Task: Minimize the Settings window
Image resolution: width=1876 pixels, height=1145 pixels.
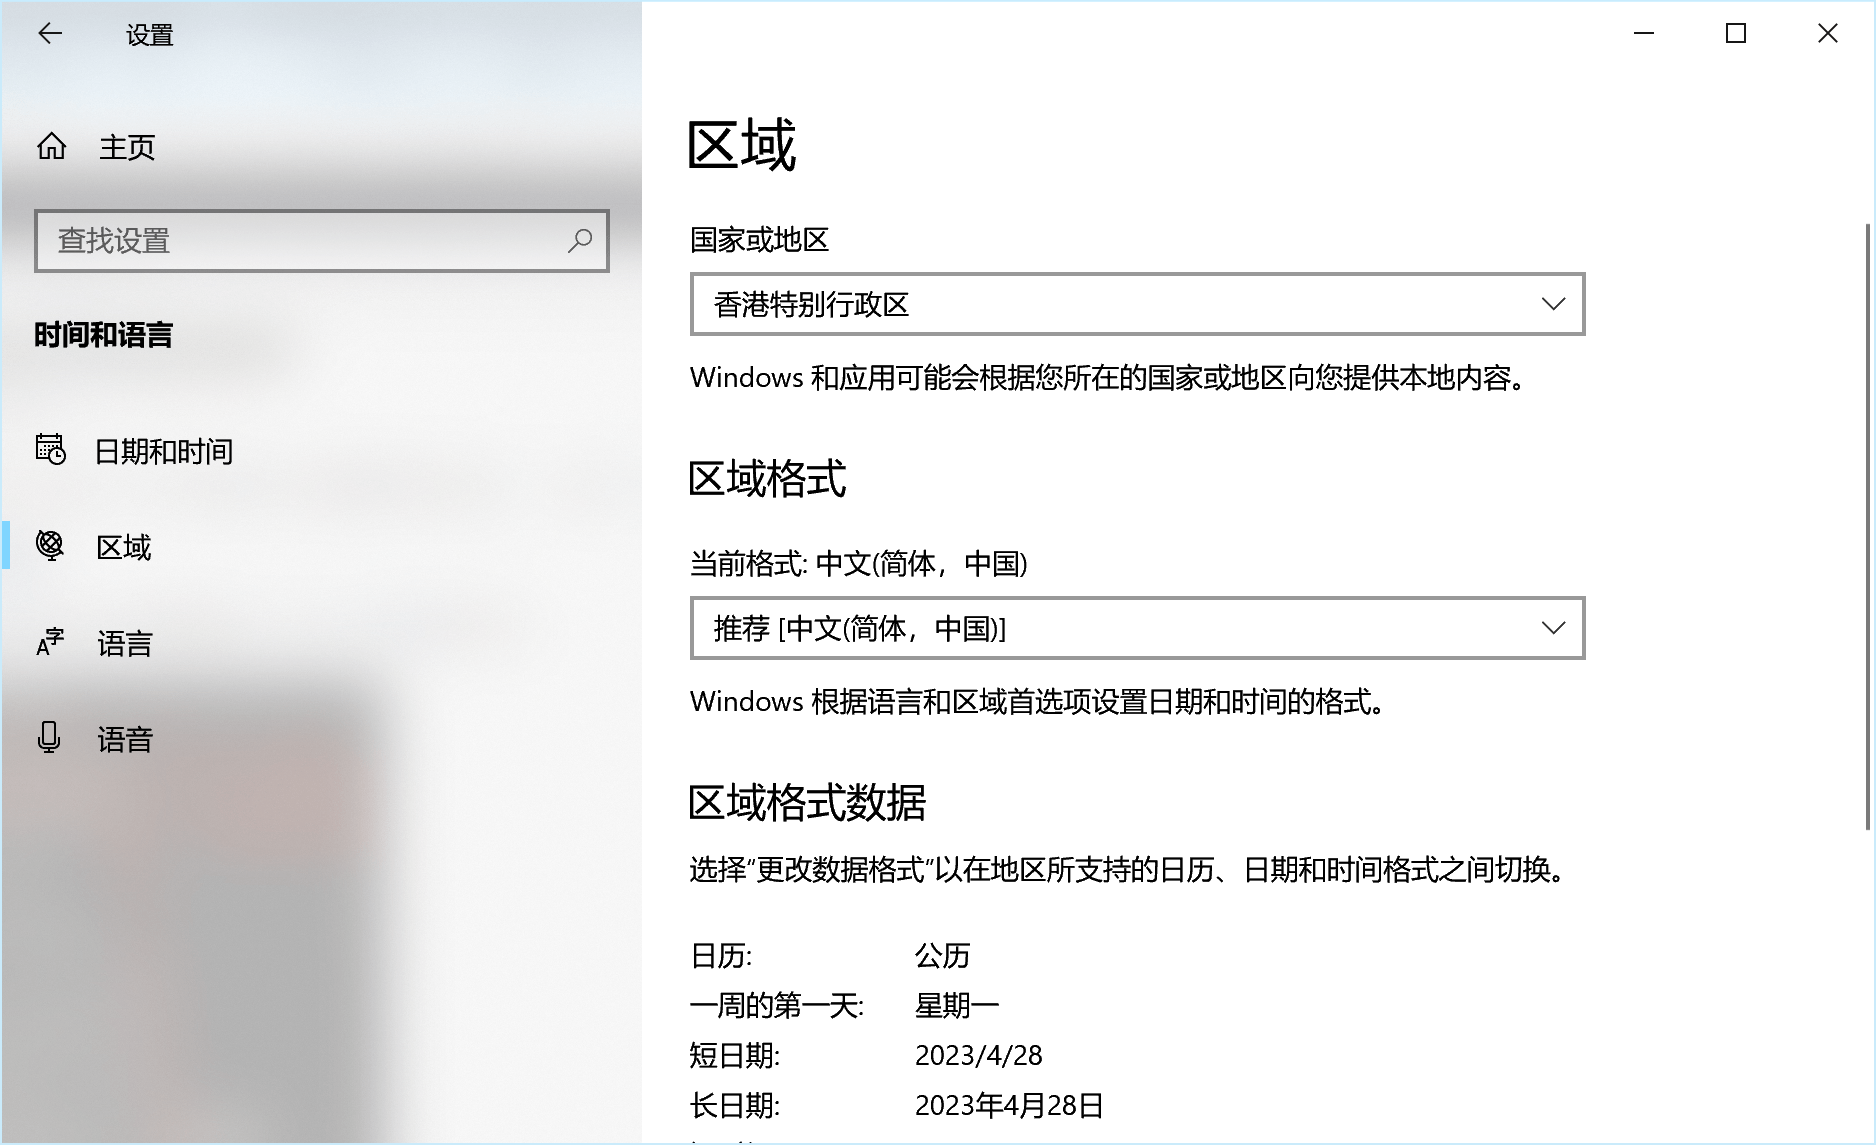Action: point(1643,33)
